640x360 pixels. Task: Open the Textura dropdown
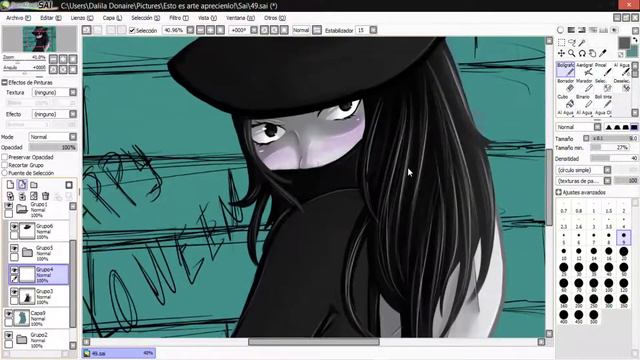pyautogui.click(x=54, y=93)
